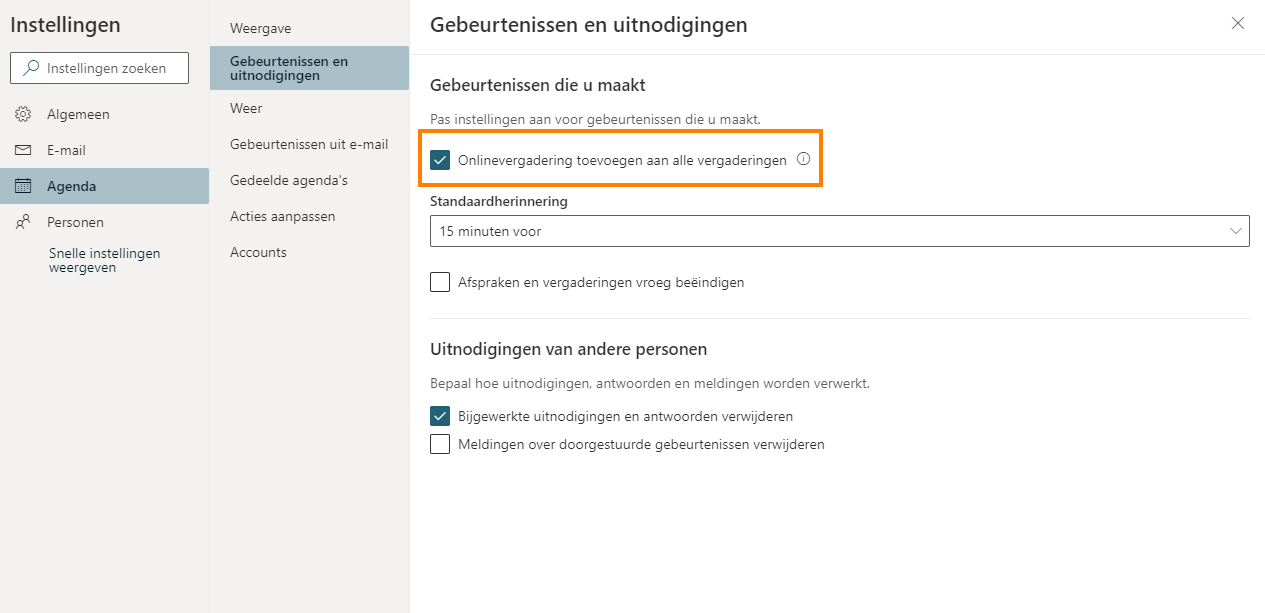The height and width of the screenshot is (613, 1265).
Task: Click the text Pas instellingen aan description
Action: pos(595,119)
